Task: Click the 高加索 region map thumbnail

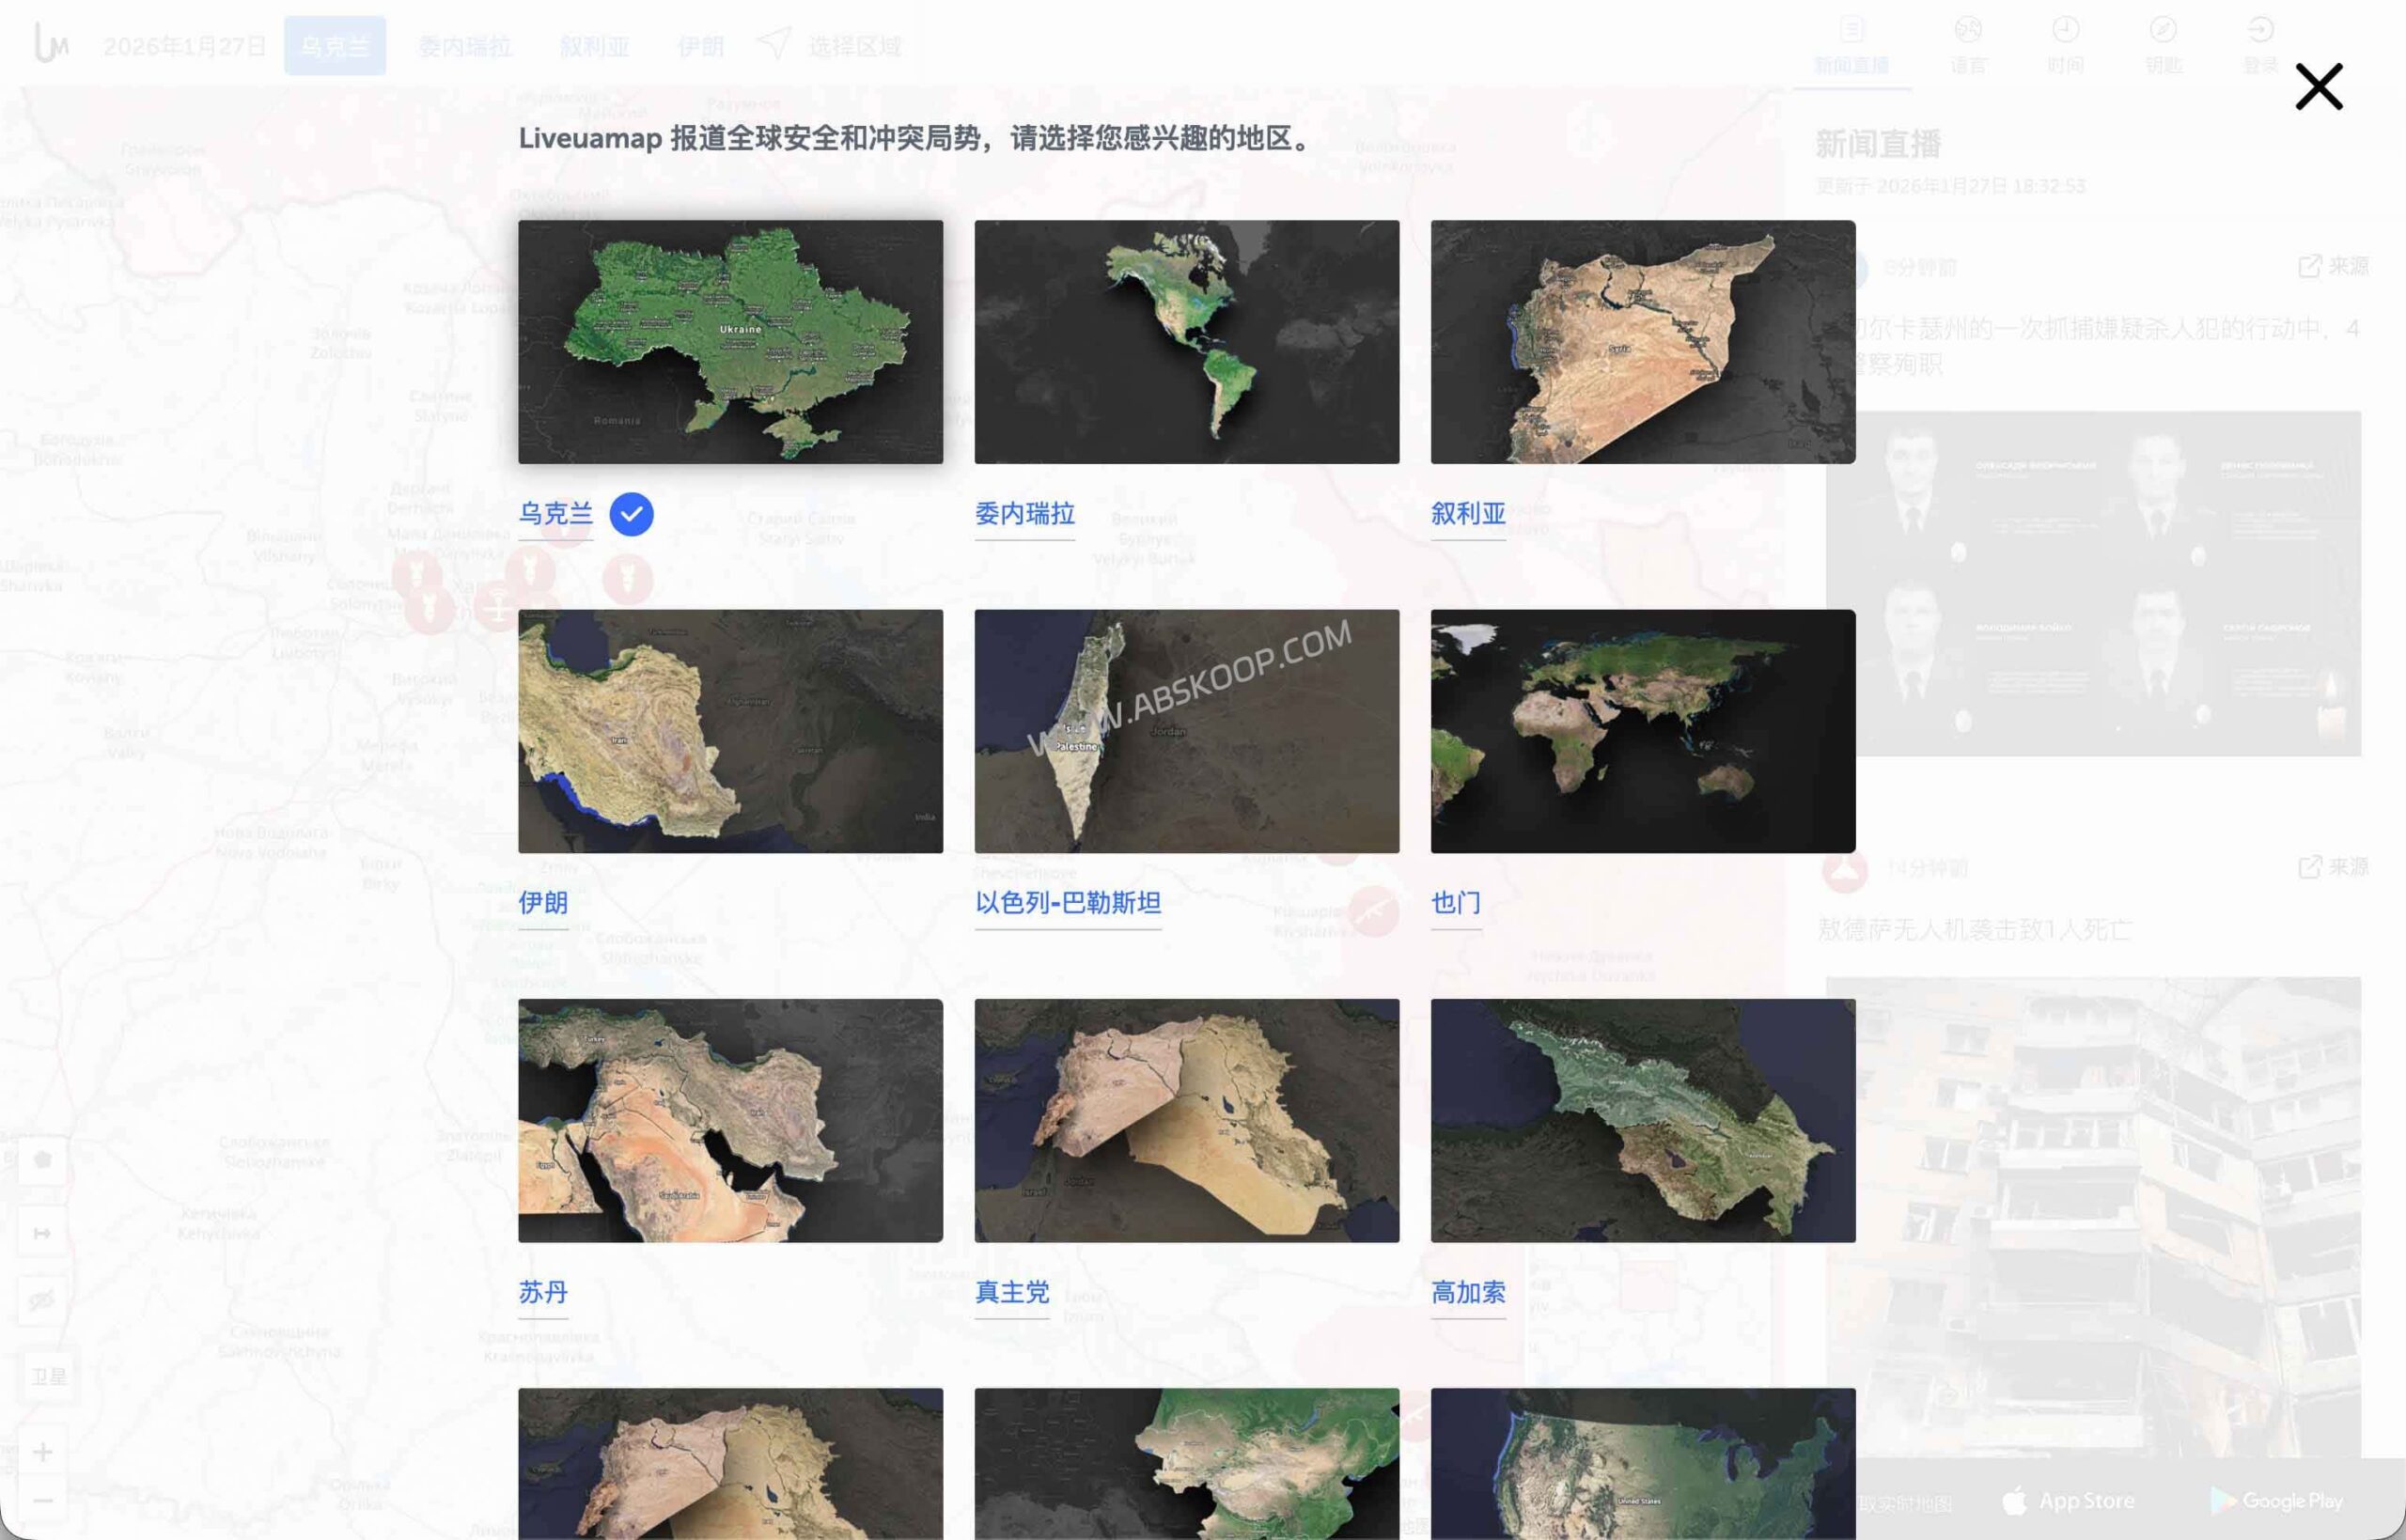Action: click(1643, 1120)
